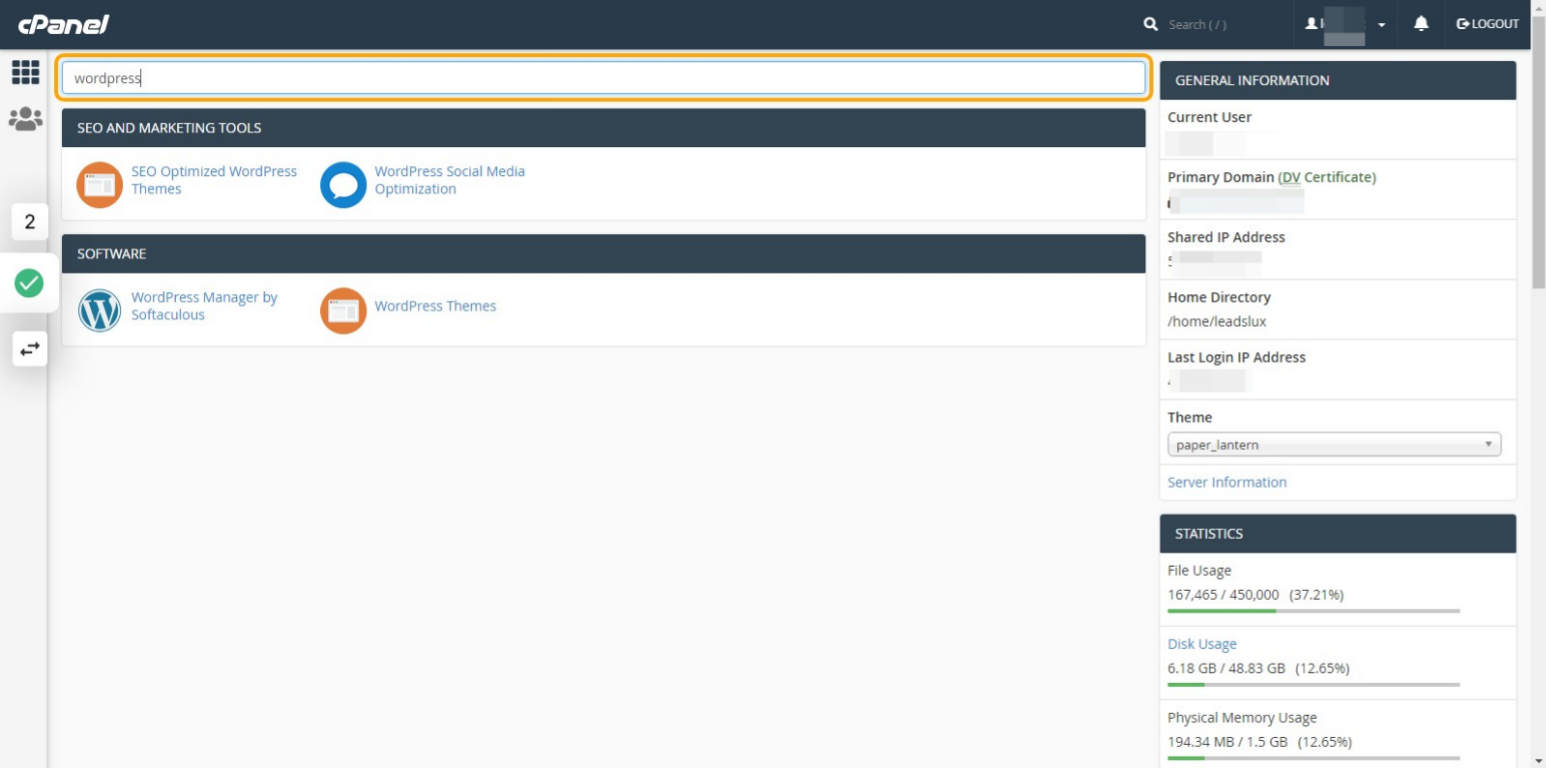Viewport: 1546px width, 768px height.
Task: Open SEO Optimized WordPress Themes link
Action: (x=214, y=180)
